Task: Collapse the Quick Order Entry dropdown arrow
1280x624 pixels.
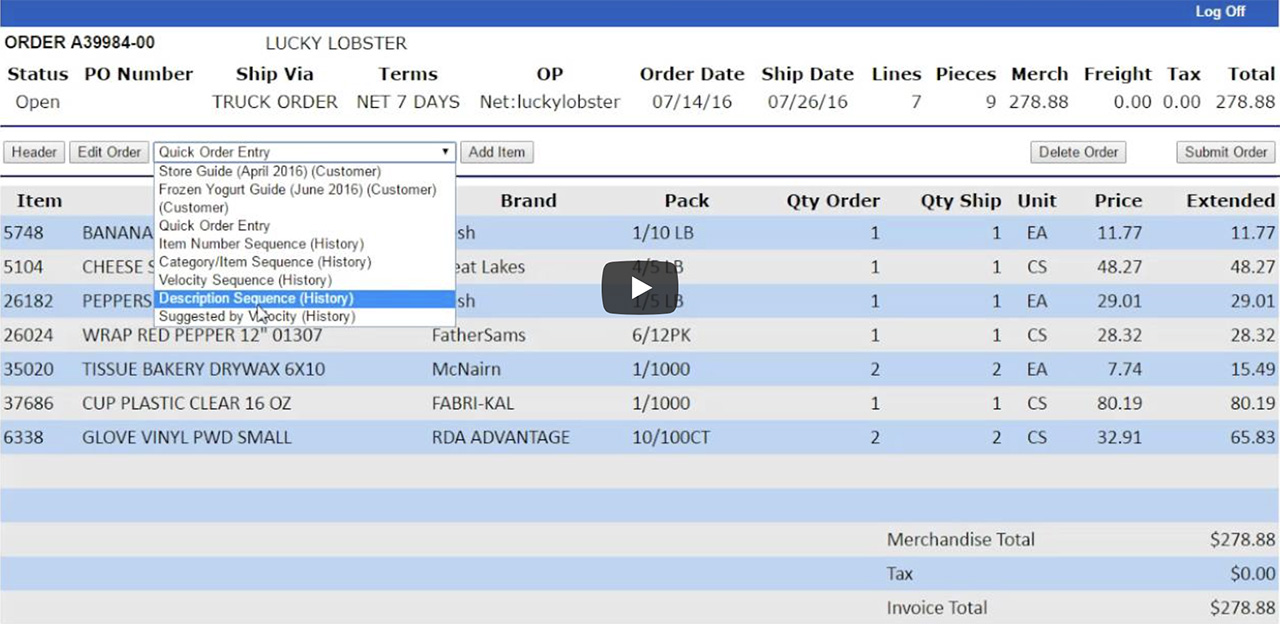Action: click(x=445, y=152)
